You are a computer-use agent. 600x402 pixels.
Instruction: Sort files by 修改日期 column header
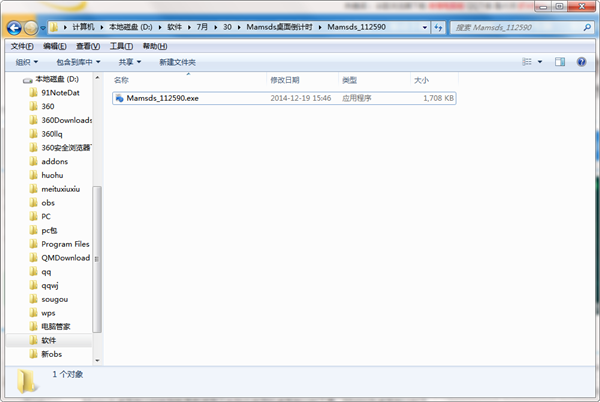pos(284,79)
